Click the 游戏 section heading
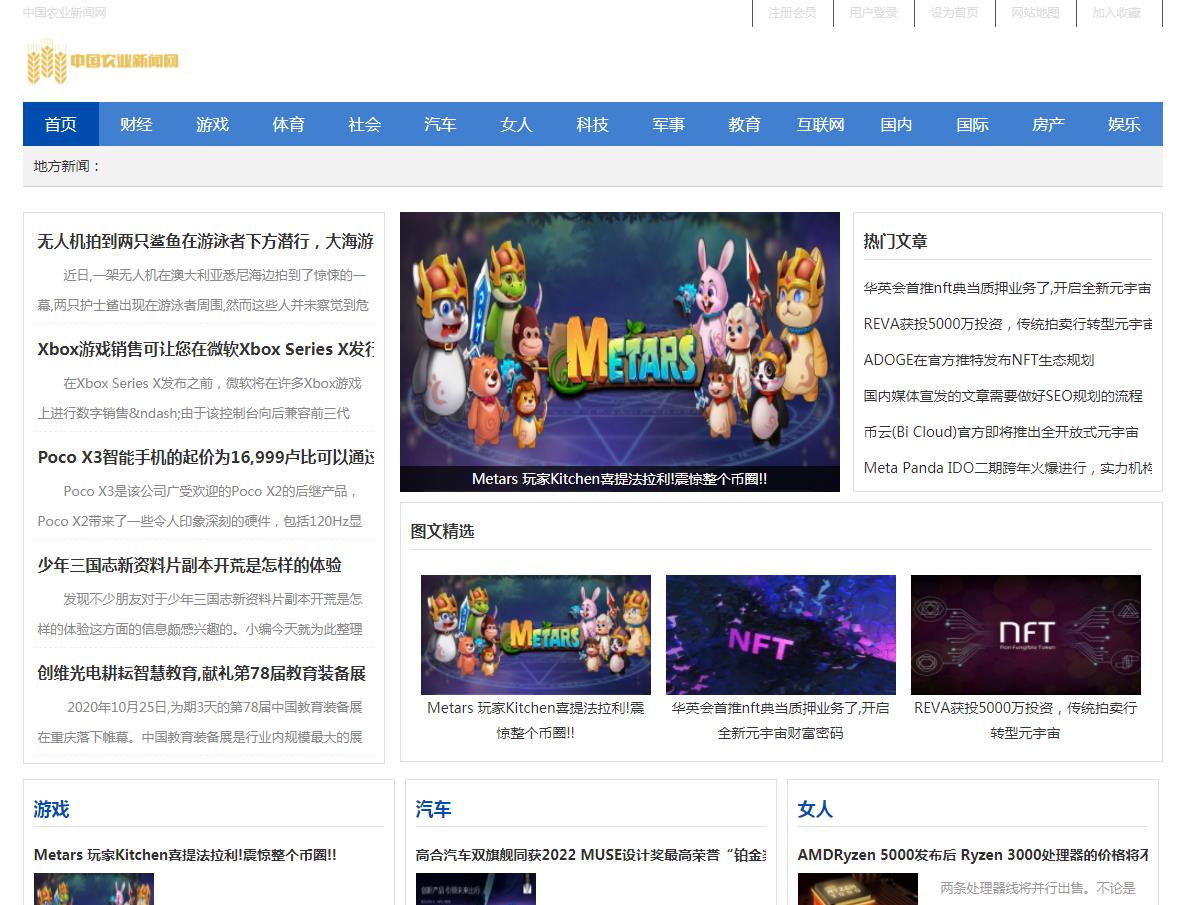 (52, 809)
